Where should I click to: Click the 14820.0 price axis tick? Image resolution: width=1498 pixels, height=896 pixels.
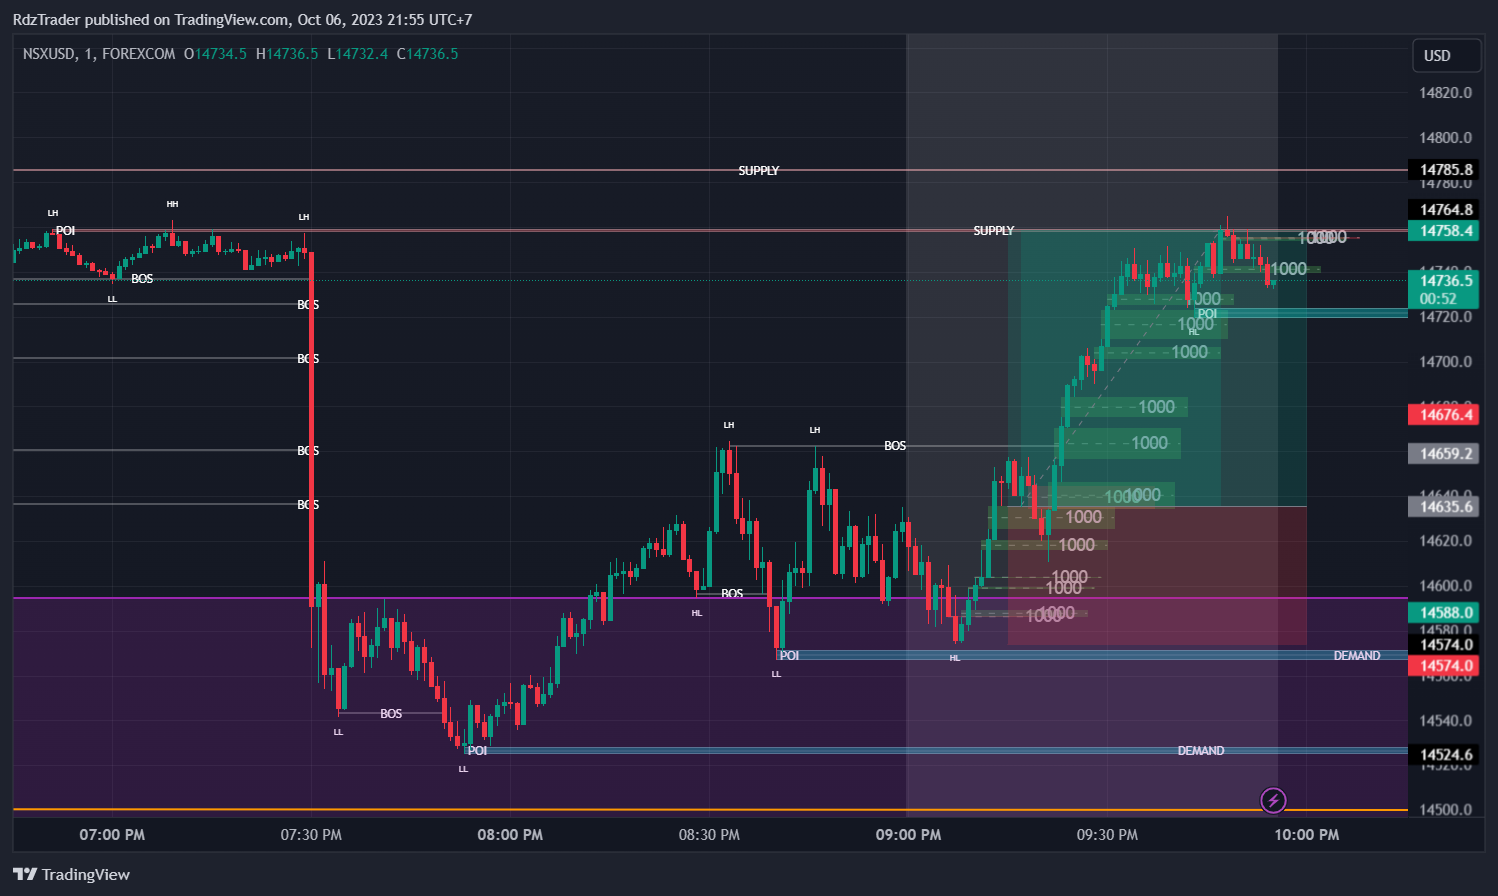pyautogui.click(x=1446, y=93)
